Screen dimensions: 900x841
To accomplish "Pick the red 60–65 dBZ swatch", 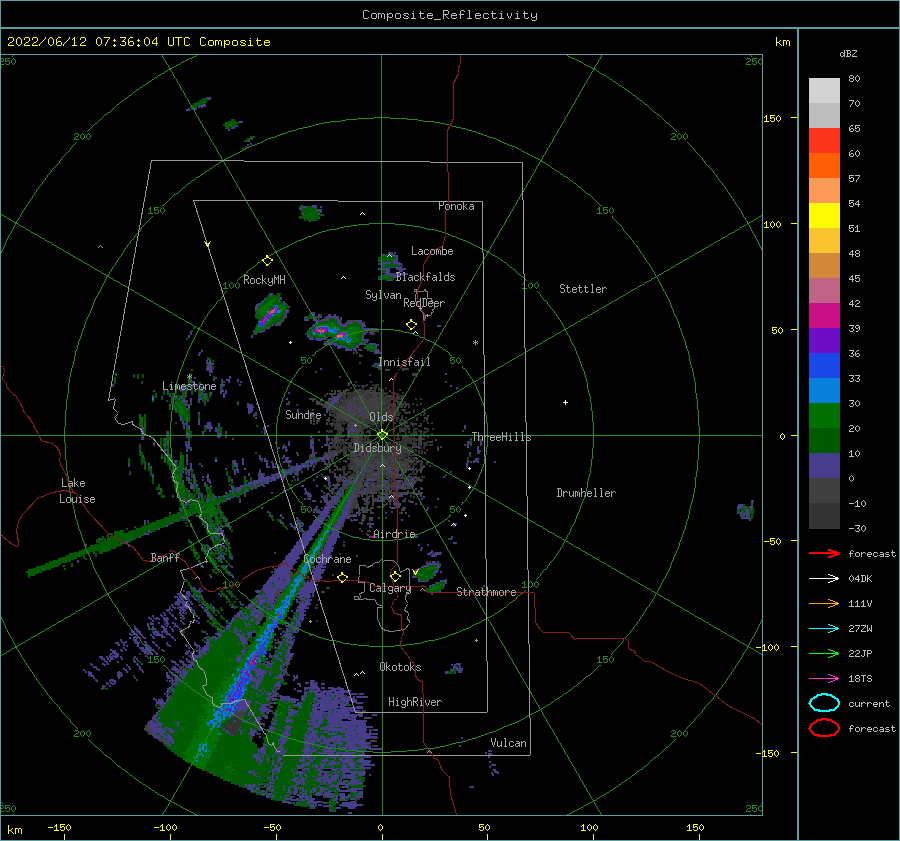I will pos(824,141).
